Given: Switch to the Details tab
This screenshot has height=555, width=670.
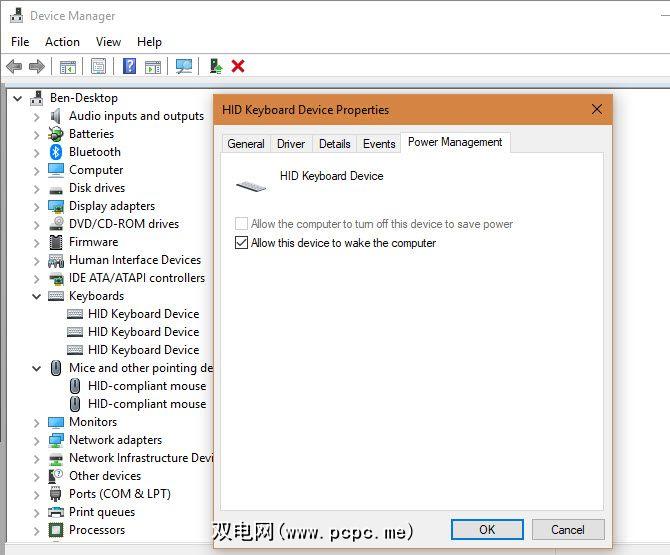Looking at the screenshot, I should click(x=335, y=144).
